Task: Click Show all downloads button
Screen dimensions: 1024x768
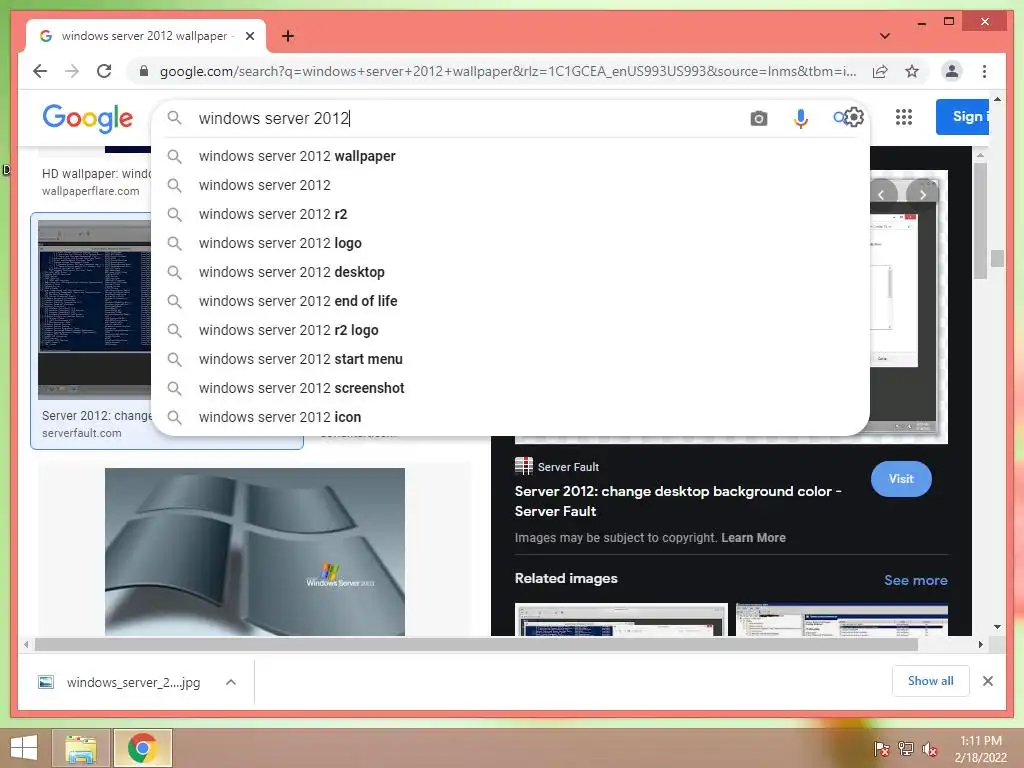Action: (x=931, y=681)
